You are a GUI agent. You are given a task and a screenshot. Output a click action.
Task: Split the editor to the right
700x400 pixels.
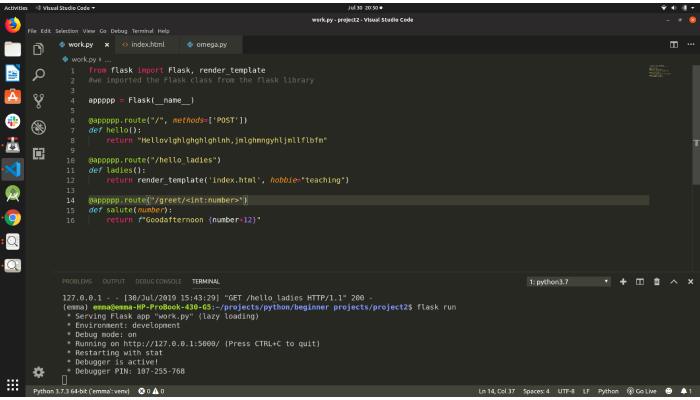[x=673, y=44]
